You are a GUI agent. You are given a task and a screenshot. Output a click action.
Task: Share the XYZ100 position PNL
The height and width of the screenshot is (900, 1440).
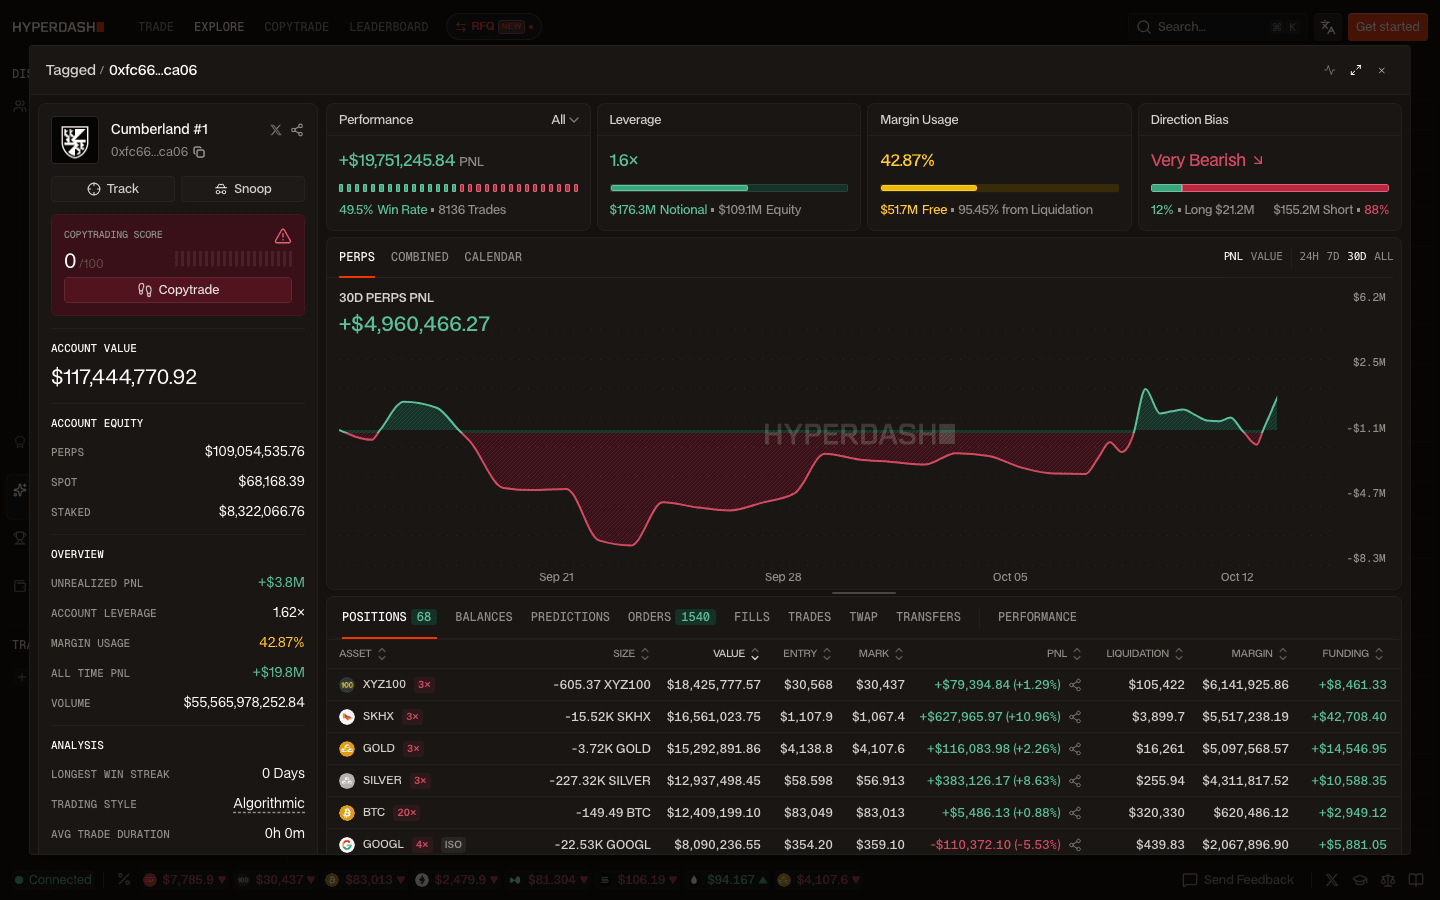pyautogui.click(x=1076, y=685)
